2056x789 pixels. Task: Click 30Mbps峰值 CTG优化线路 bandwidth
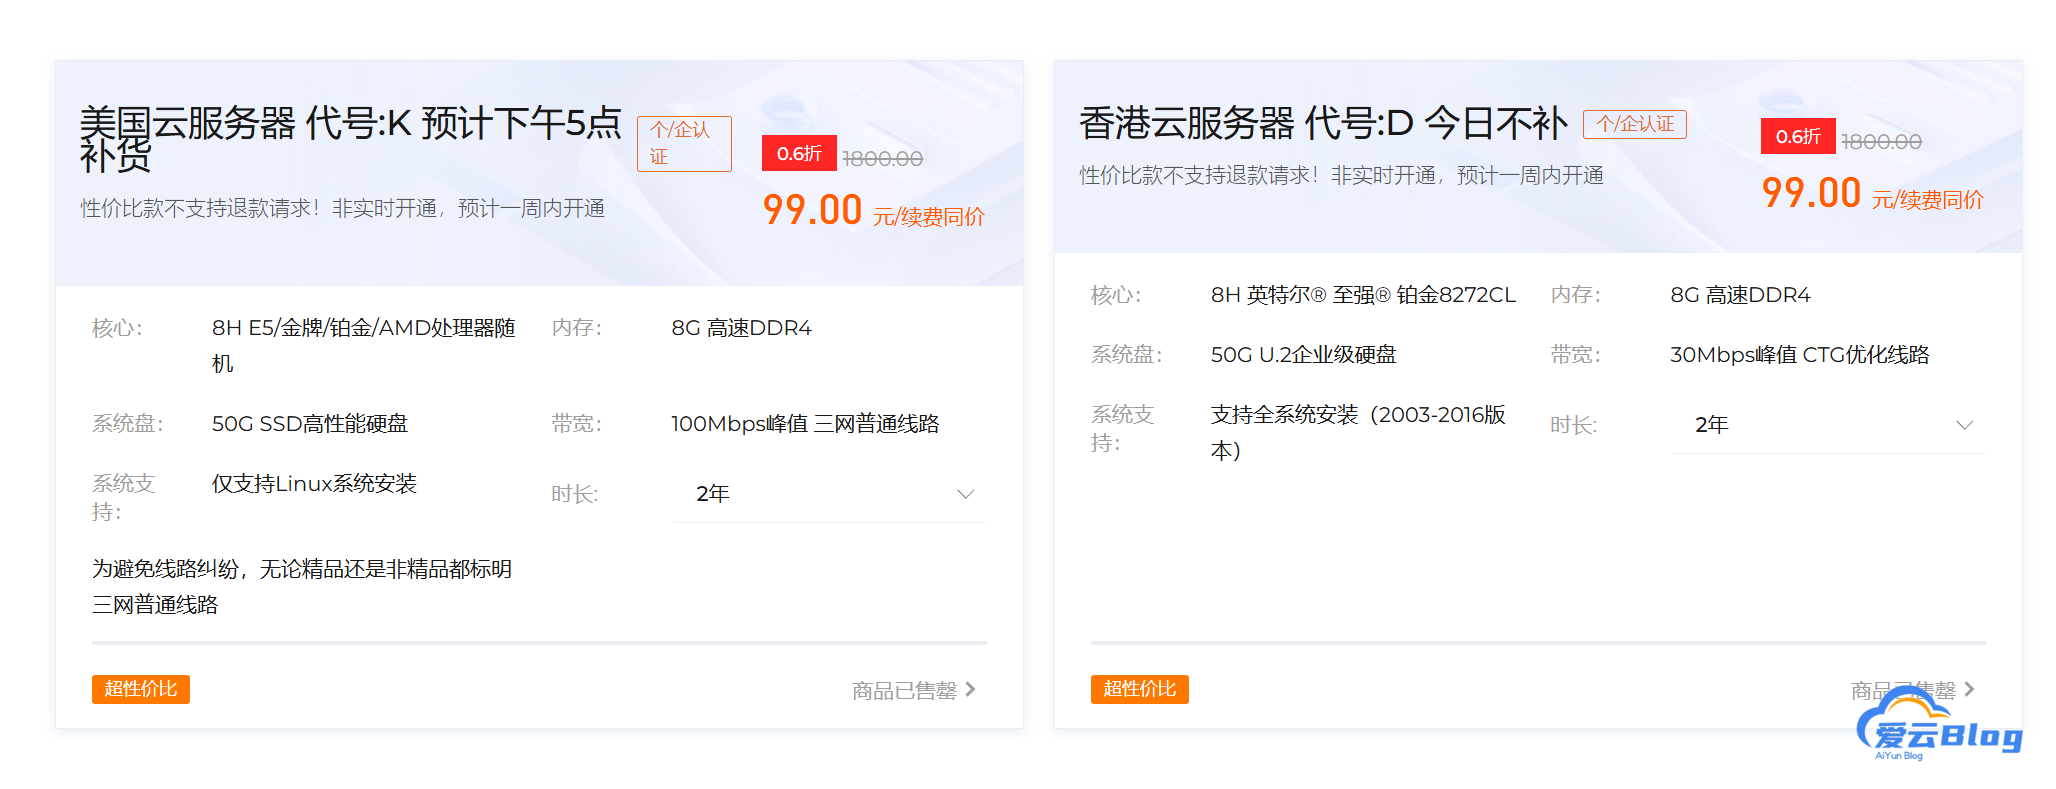coord(1799,355)
